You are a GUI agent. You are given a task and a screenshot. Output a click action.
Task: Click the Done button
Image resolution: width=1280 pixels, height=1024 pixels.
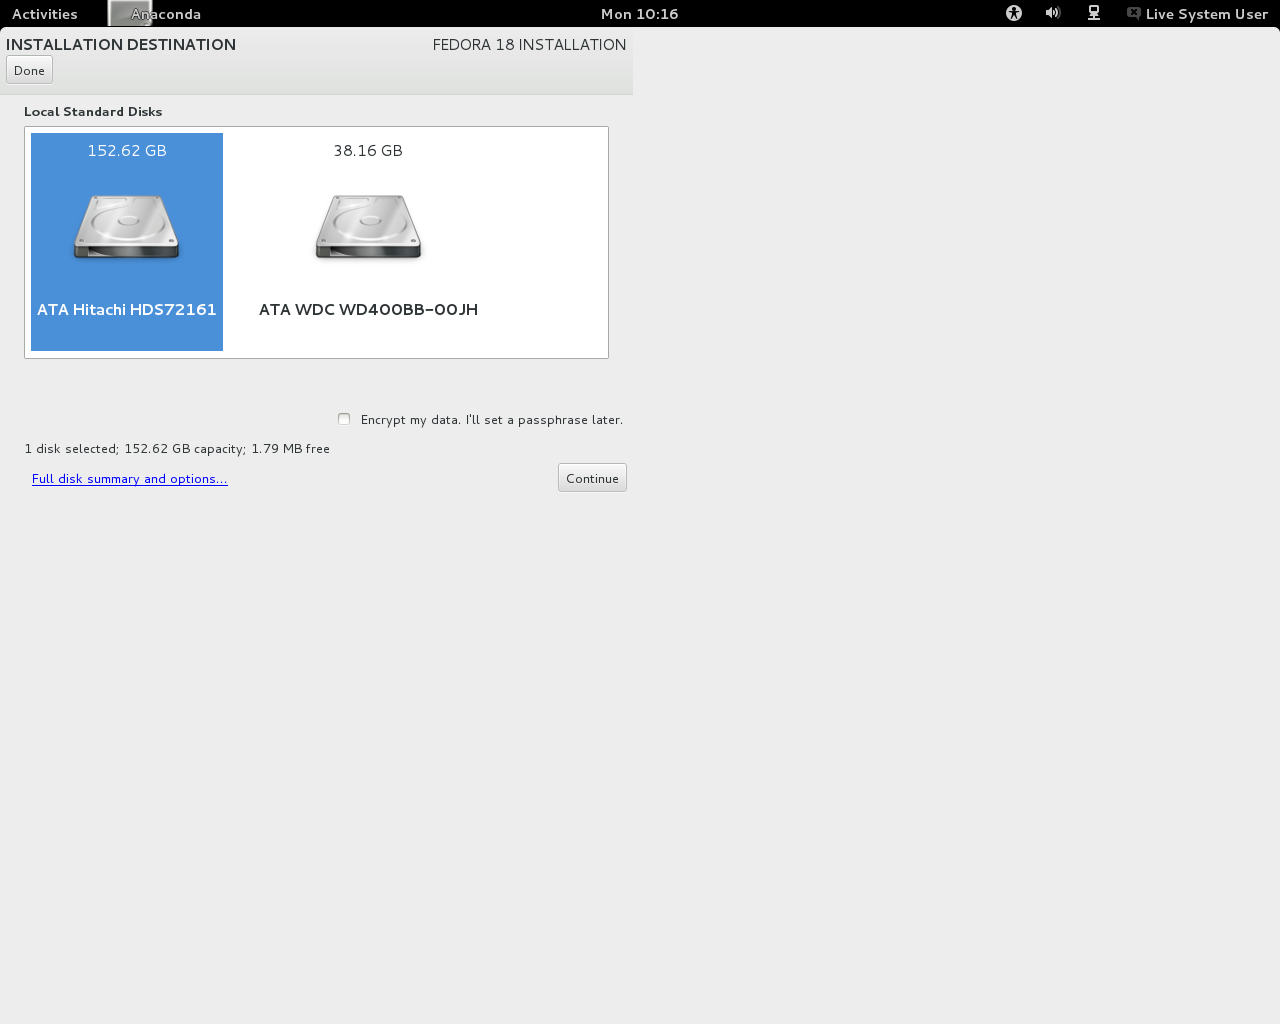pos(29,70)
